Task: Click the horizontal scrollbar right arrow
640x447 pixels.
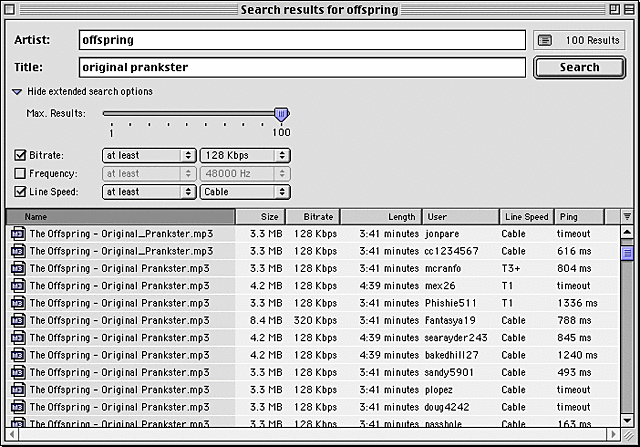Action: pos(613,434)
